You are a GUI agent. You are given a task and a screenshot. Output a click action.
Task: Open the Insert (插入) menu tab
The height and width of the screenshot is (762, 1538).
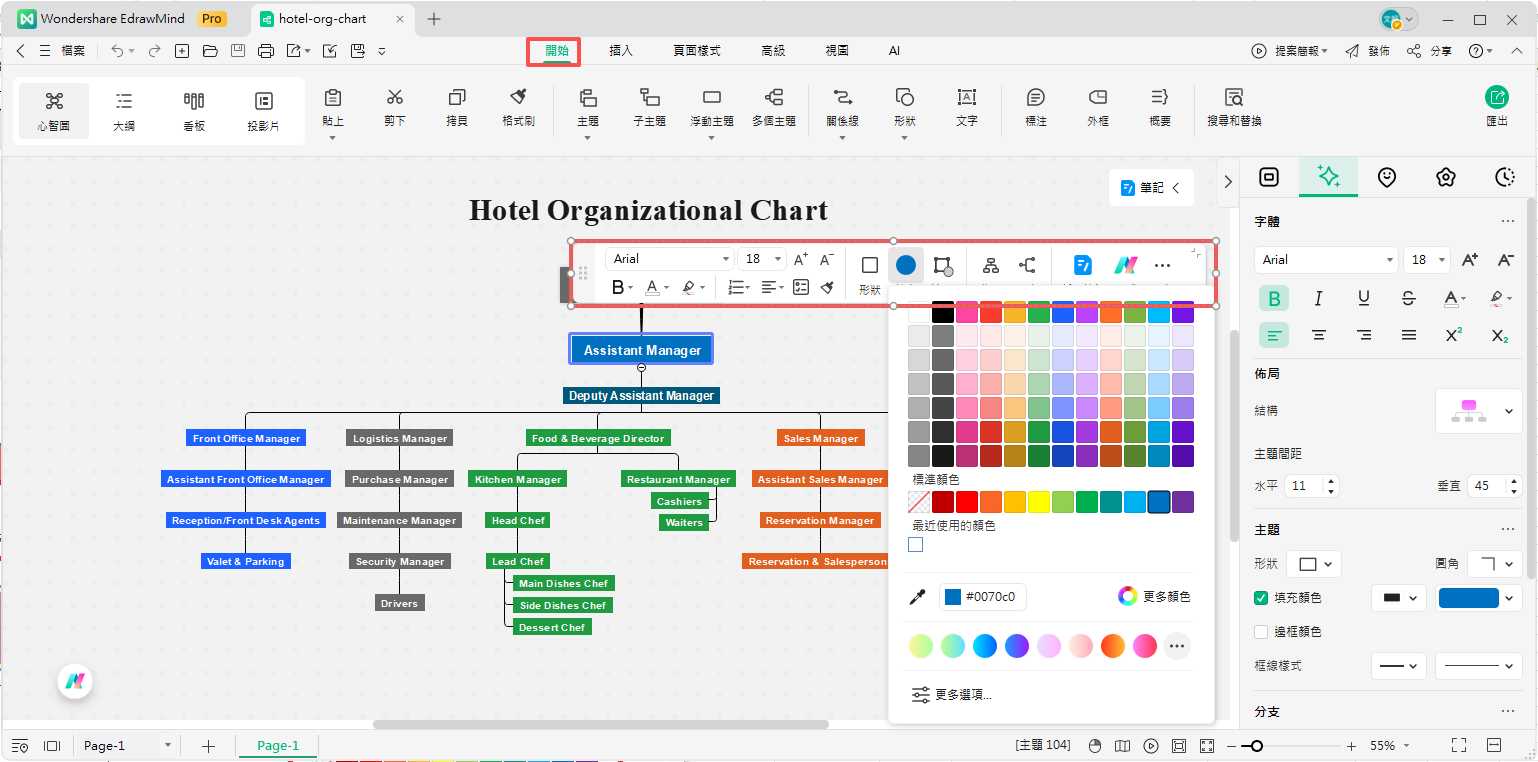tap(621, 51)
